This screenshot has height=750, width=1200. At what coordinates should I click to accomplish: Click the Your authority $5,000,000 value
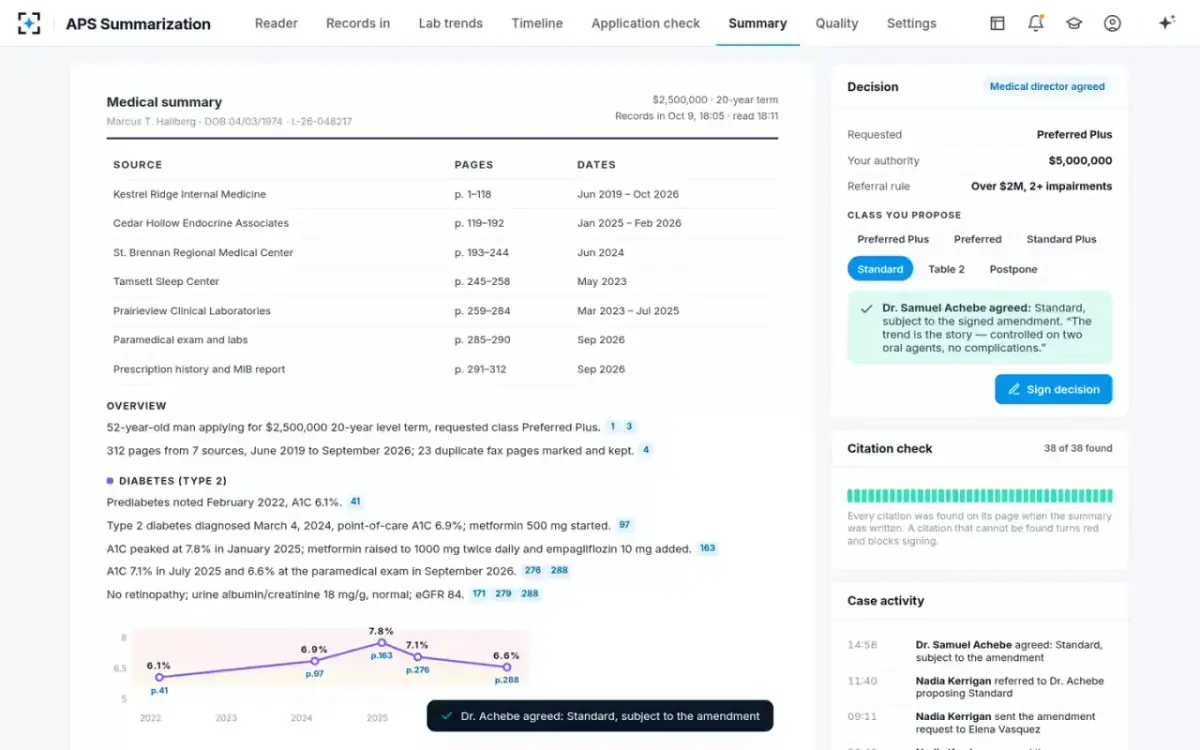pos(1080,160)
